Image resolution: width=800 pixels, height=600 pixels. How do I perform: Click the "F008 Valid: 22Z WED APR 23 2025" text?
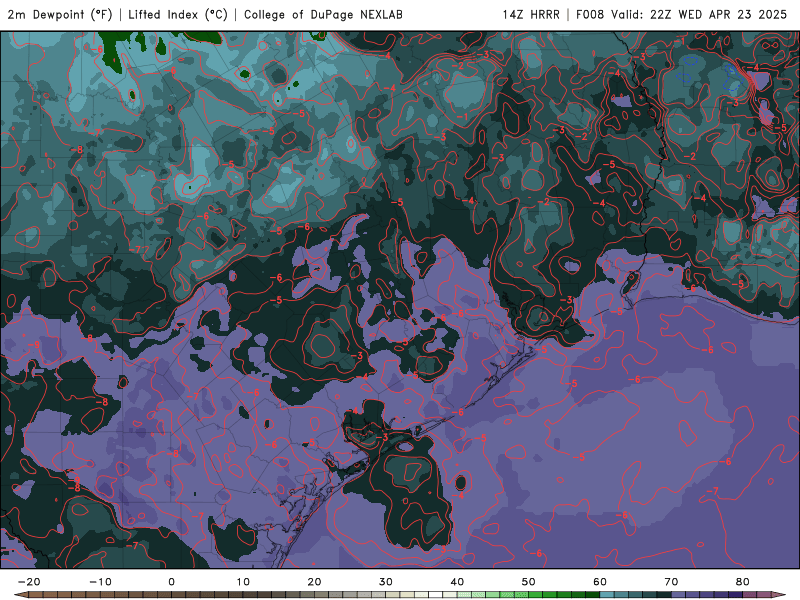[682, 15]
